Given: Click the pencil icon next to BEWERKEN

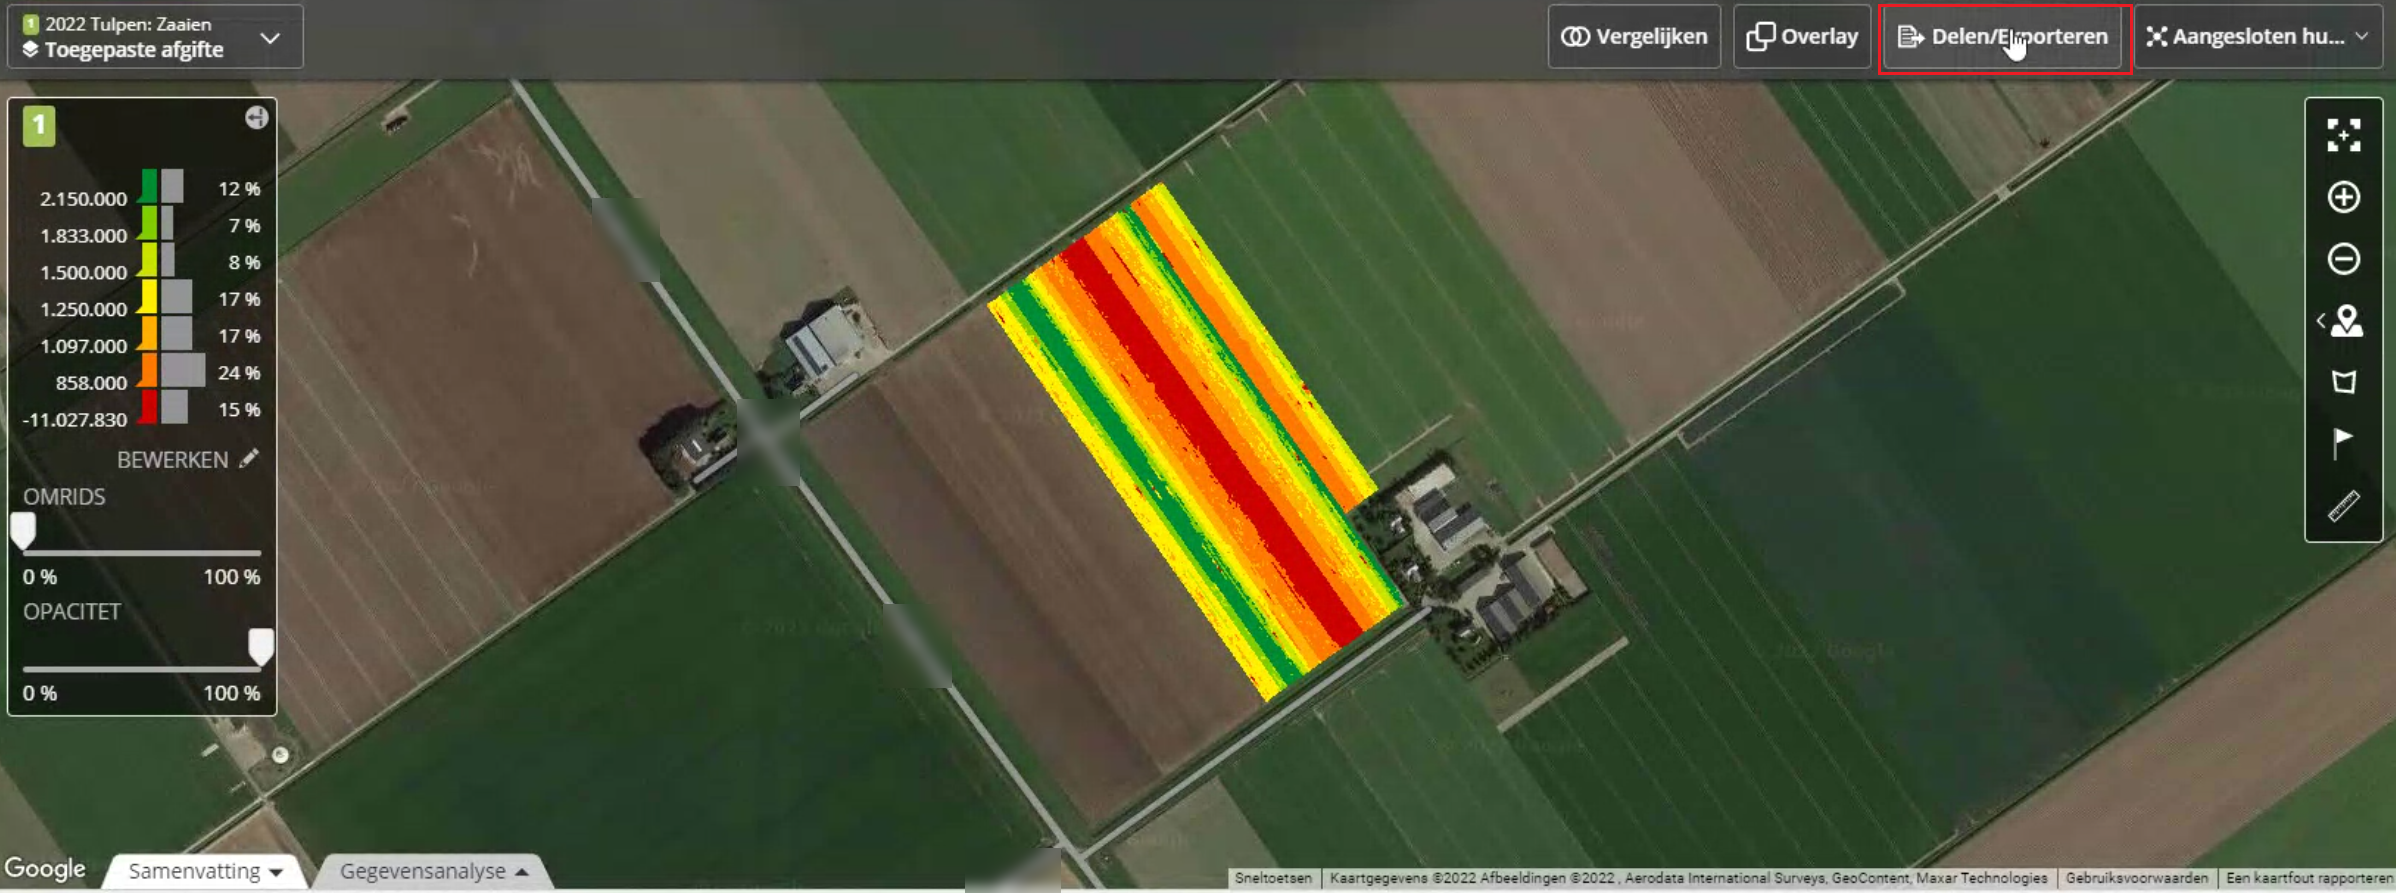Looking at the screenshot, I should point(249,458).
